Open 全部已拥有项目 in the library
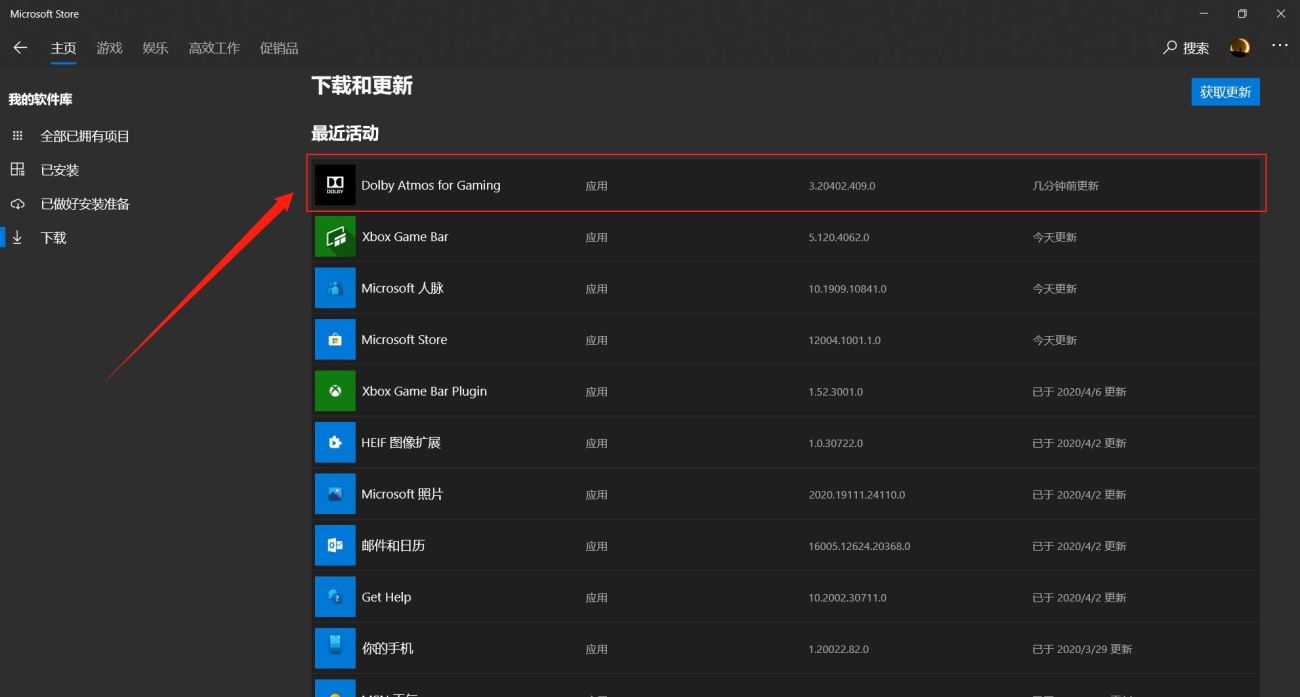 (x=85, y=136)
